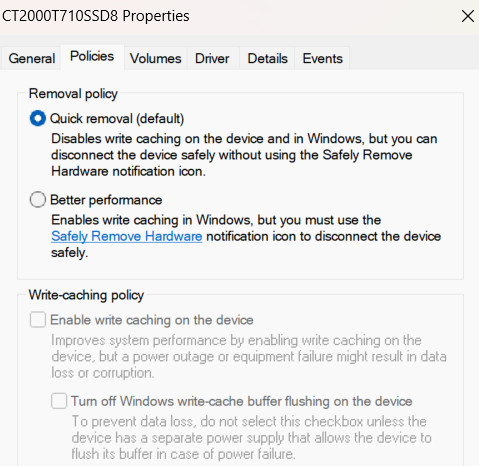Show the Details tab
Viewport: 479px width, 466px height.
(x=267, y=59)
